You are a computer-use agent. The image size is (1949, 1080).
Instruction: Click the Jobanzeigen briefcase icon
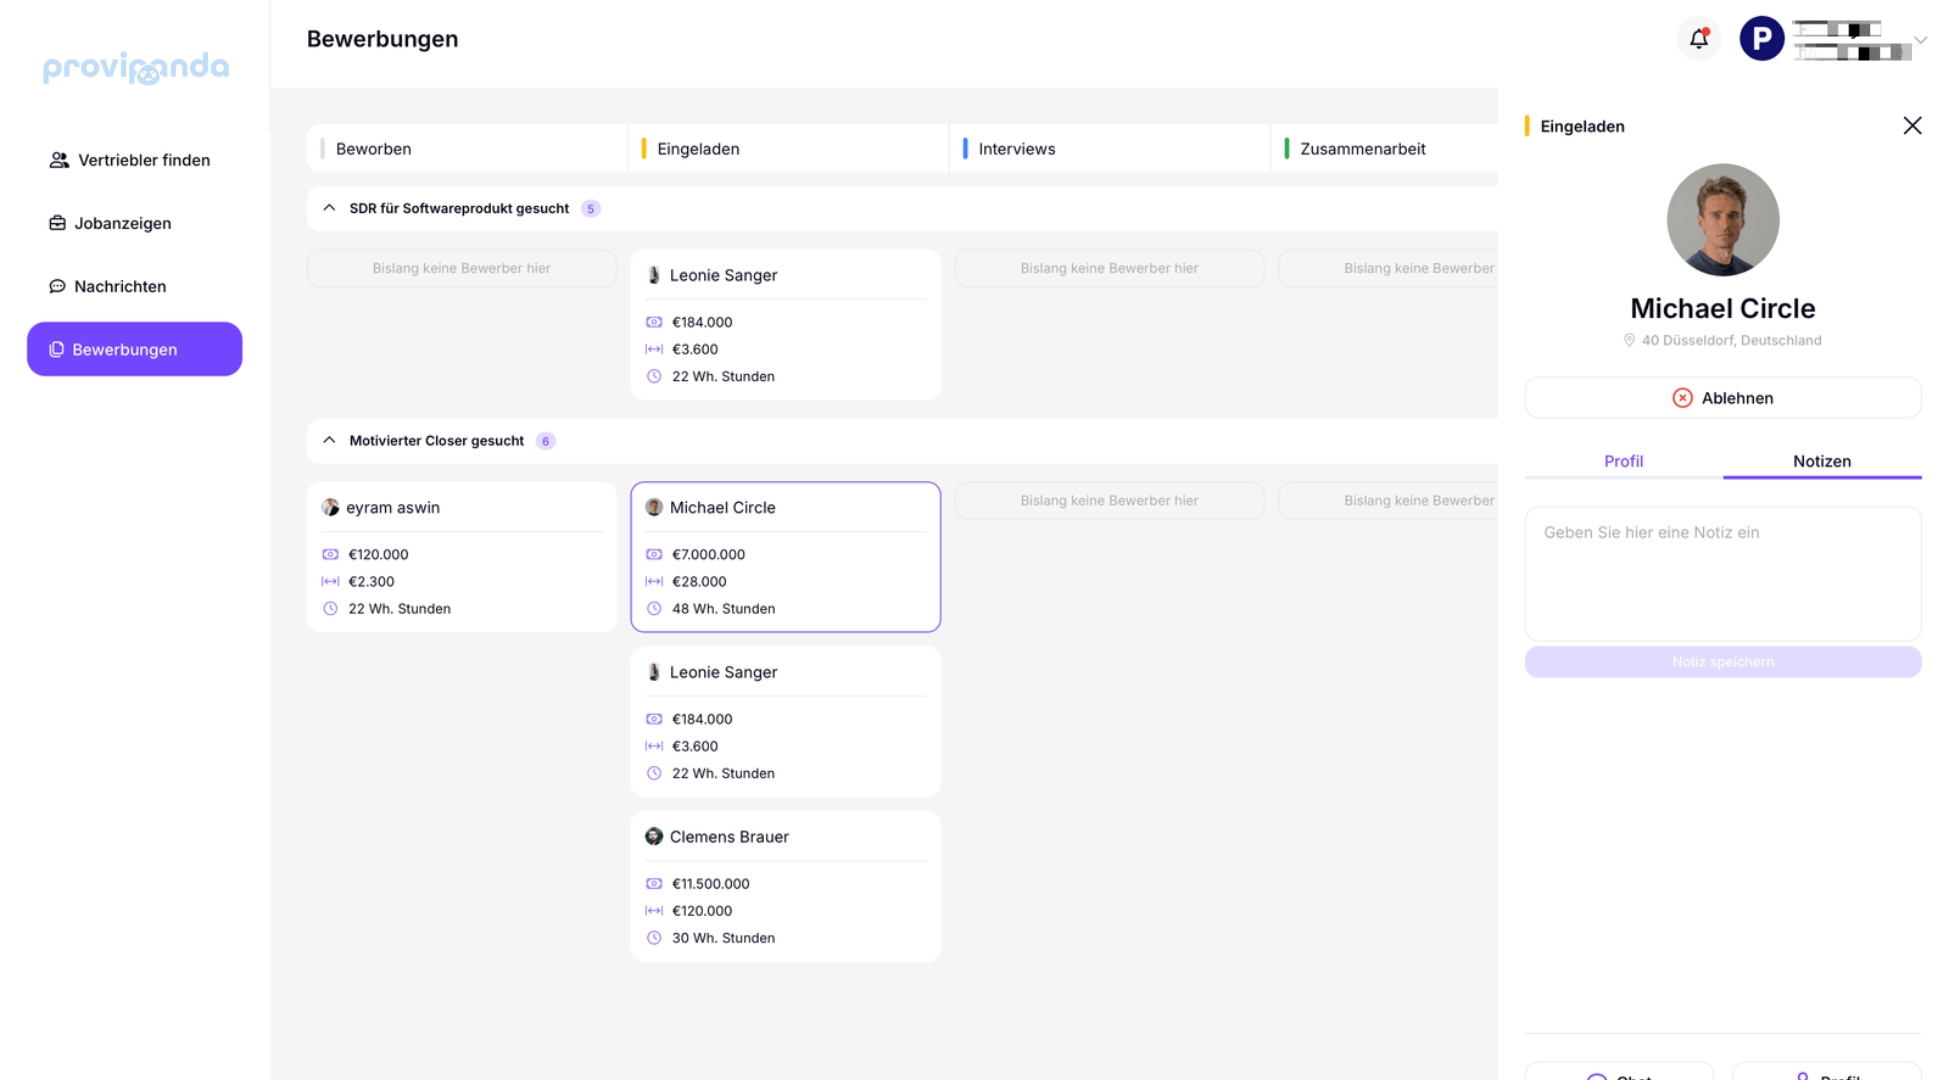click(57, 223)
